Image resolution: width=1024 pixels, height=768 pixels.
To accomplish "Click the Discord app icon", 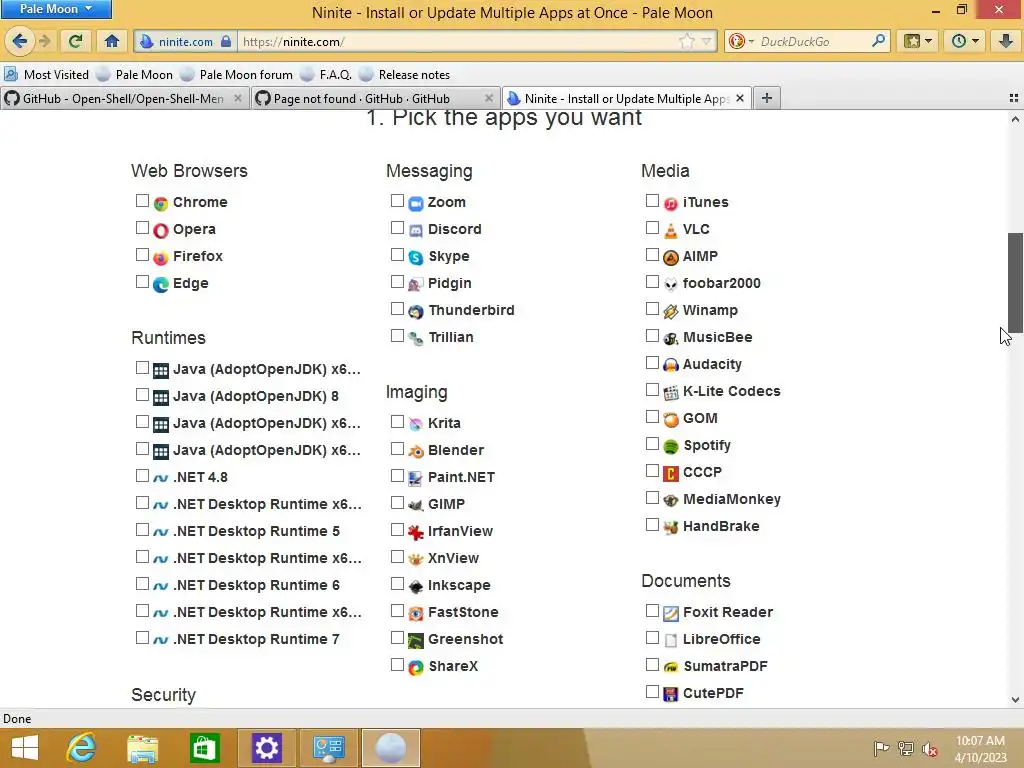I will 416,230.
